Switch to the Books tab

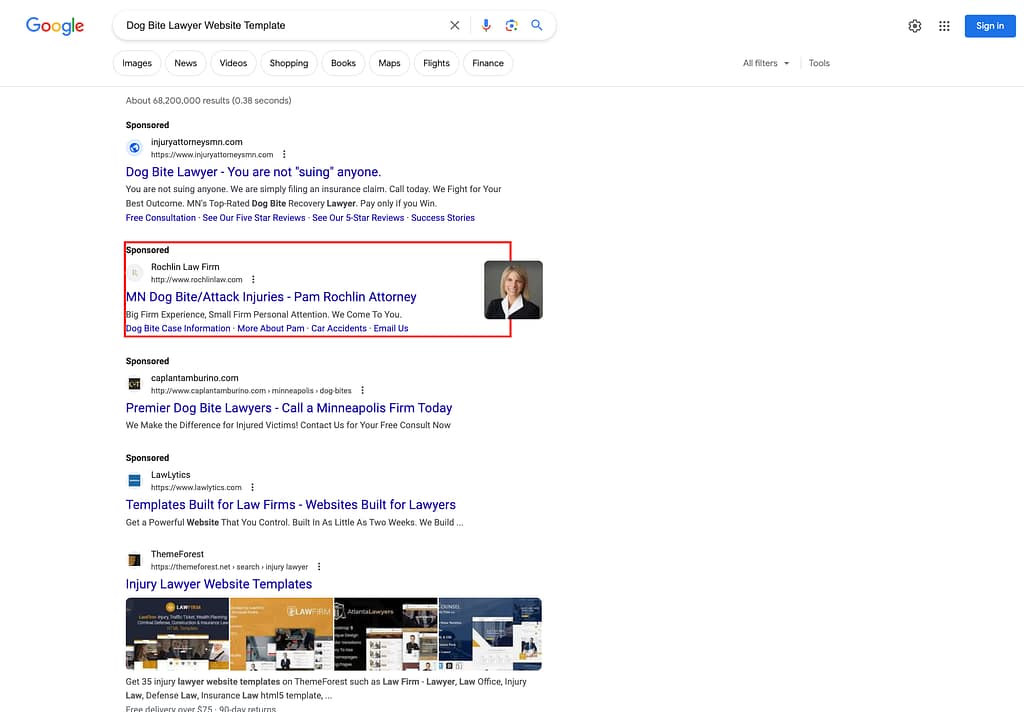pyautogui.click(x=344, y=63)
